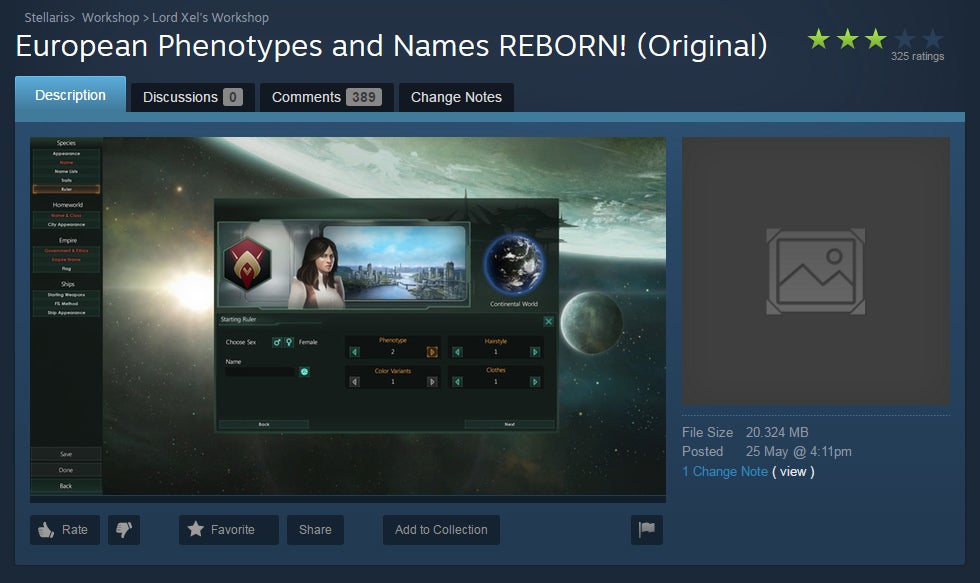The image size is (980, 583).
Task: Click the ruler Name input field
Action: (x=260, y=372)
